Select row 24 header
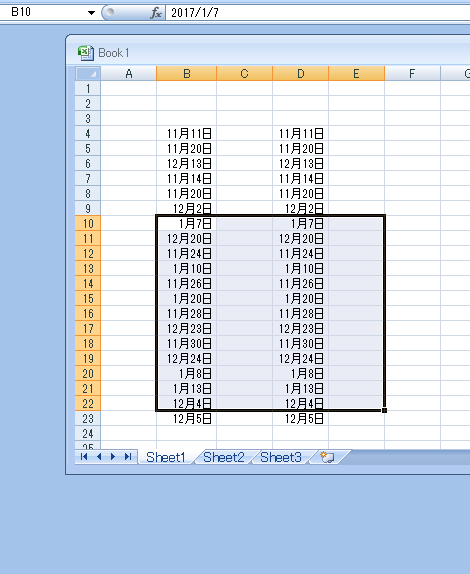Viewport: 470px width, 574px height. tap(88, 434)
